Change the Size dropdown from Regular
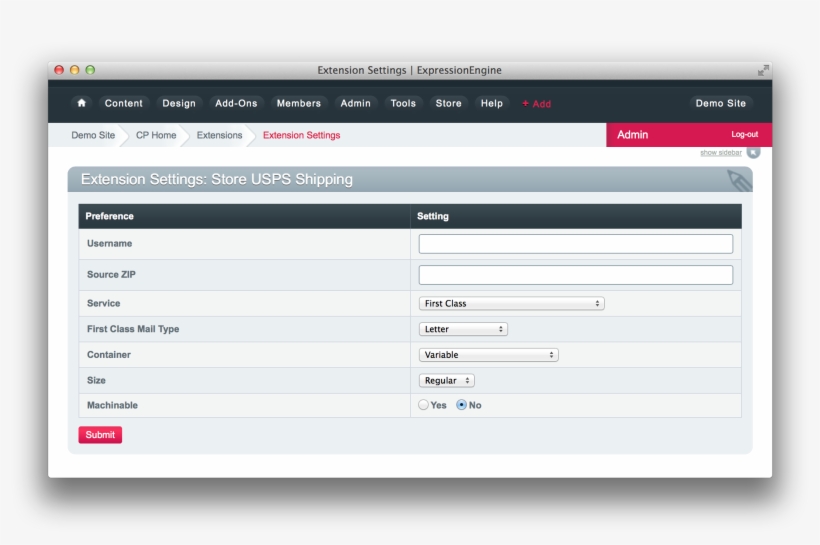 tap(446, 381)
